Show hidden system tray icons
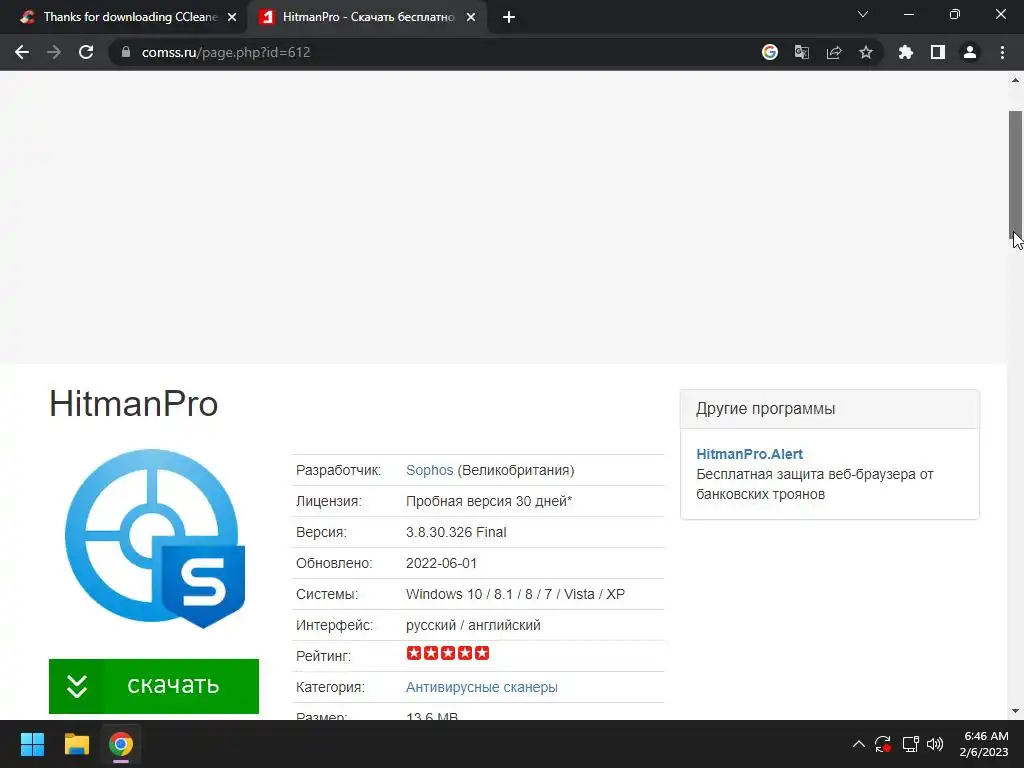The image size is (1024, 768). 859,744
